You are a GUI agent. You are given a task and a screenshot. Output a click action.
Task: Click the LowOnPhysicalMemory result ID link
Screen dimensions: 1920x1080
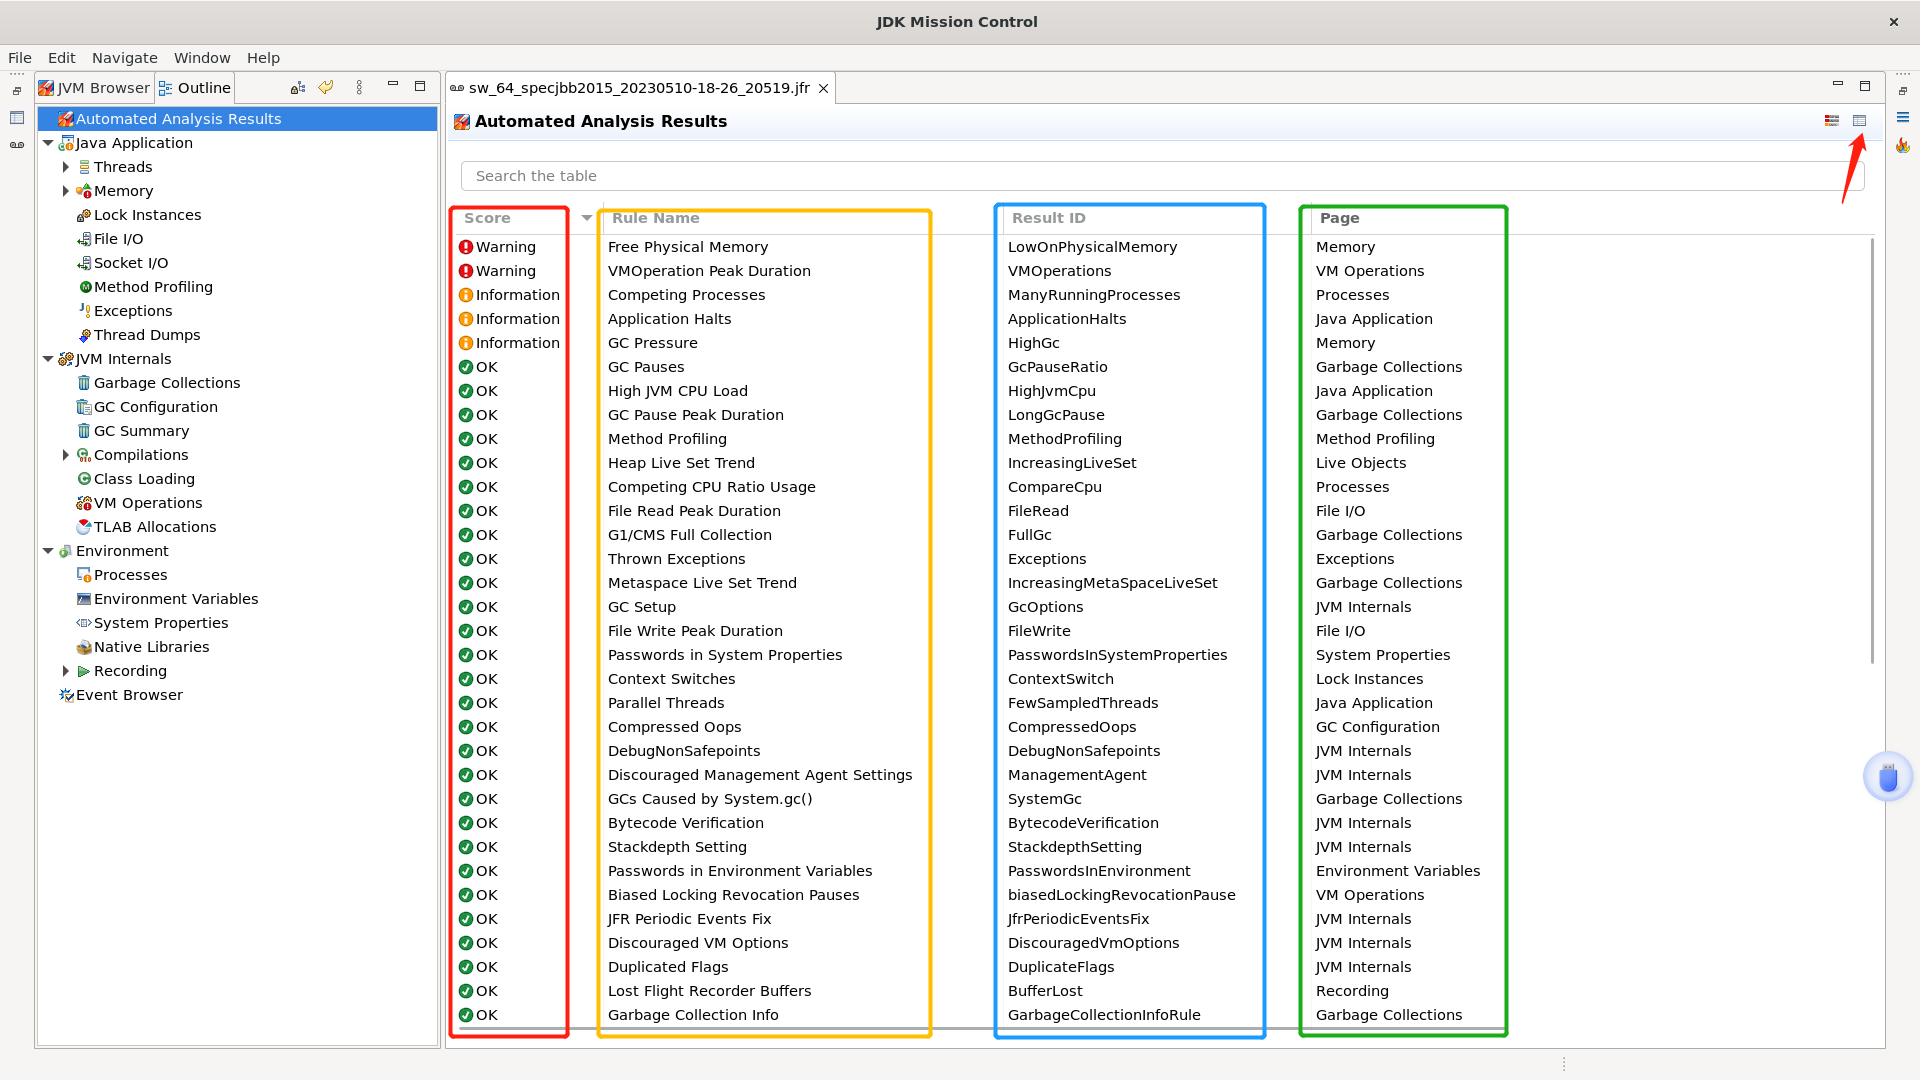[1092, 247]
